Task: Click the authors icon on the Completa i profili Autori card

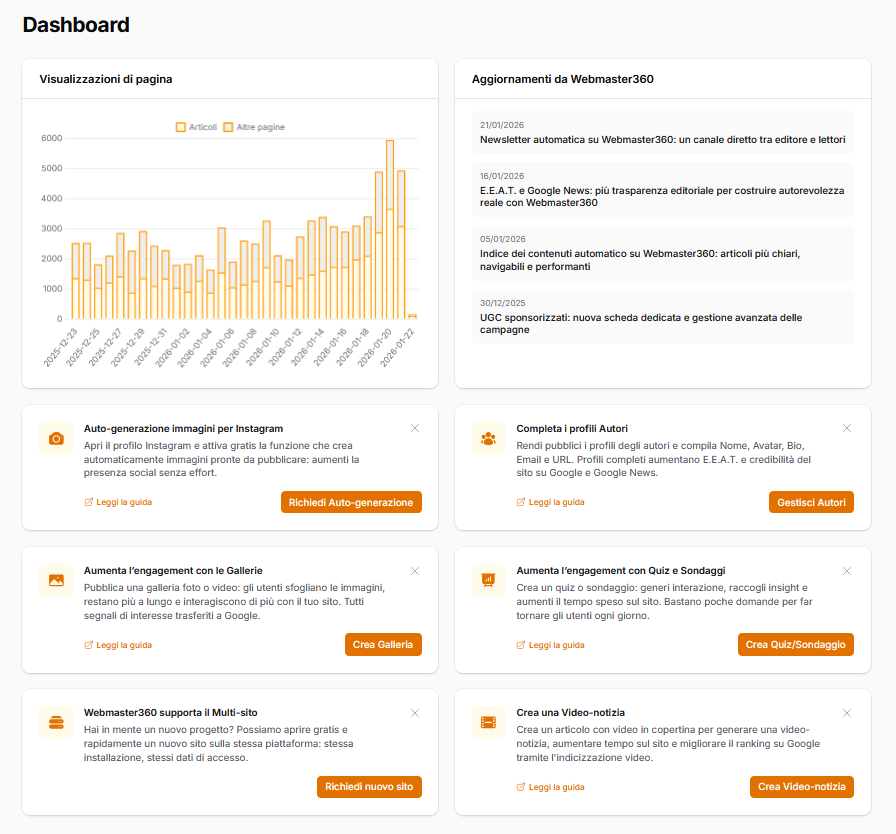Action: [487, 438]
